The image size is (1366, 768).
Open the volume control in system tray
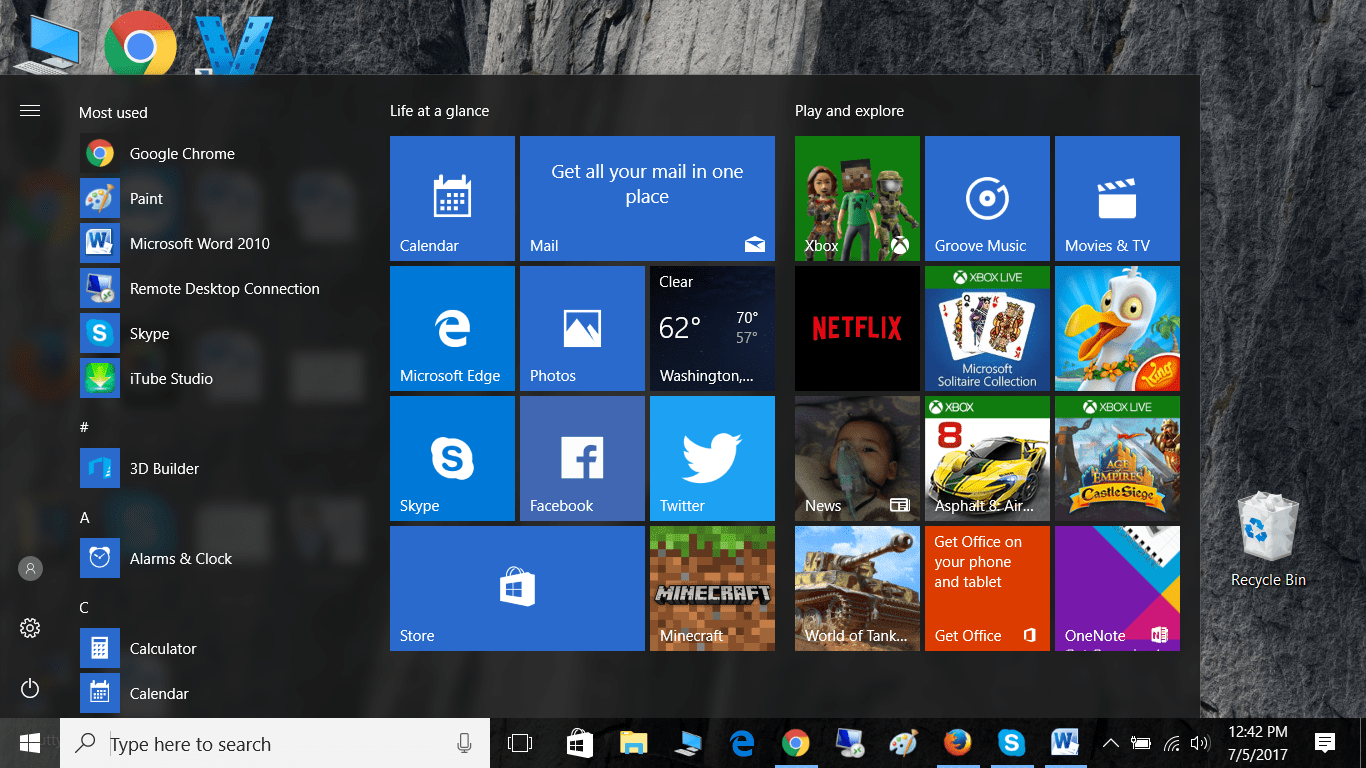1200,743
